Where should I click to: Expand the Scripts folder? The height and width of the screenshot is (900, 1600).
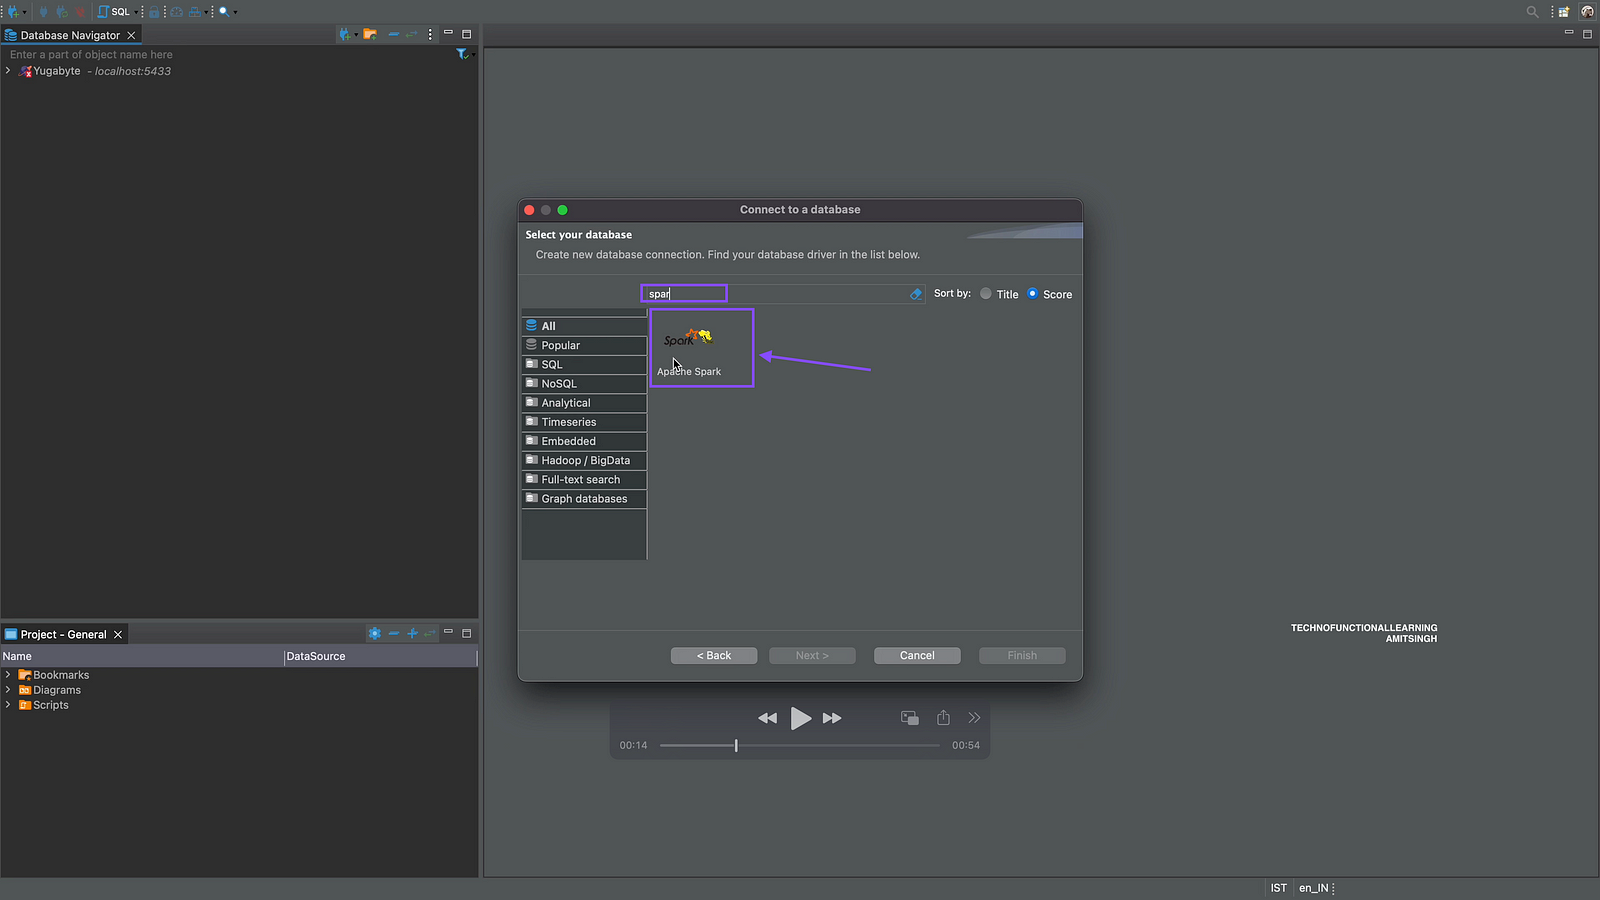point(8,705)
